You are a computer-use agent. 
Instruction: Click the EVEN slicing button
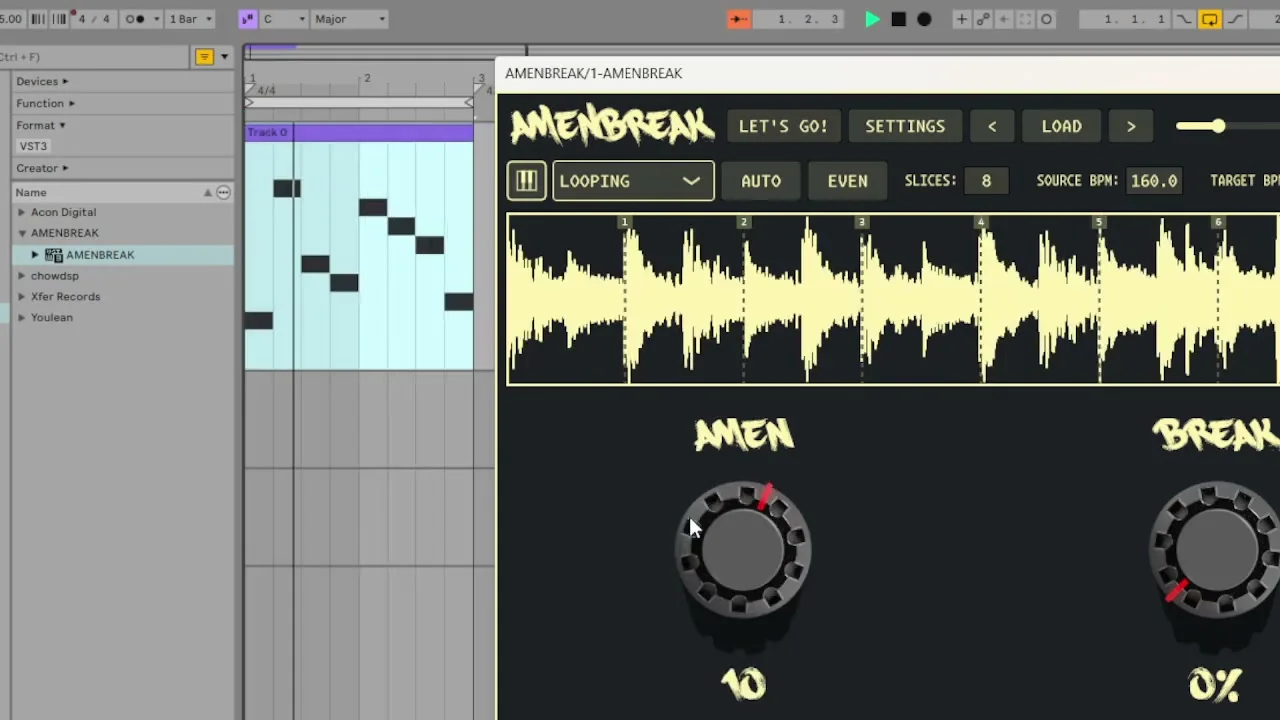point(847,181)
